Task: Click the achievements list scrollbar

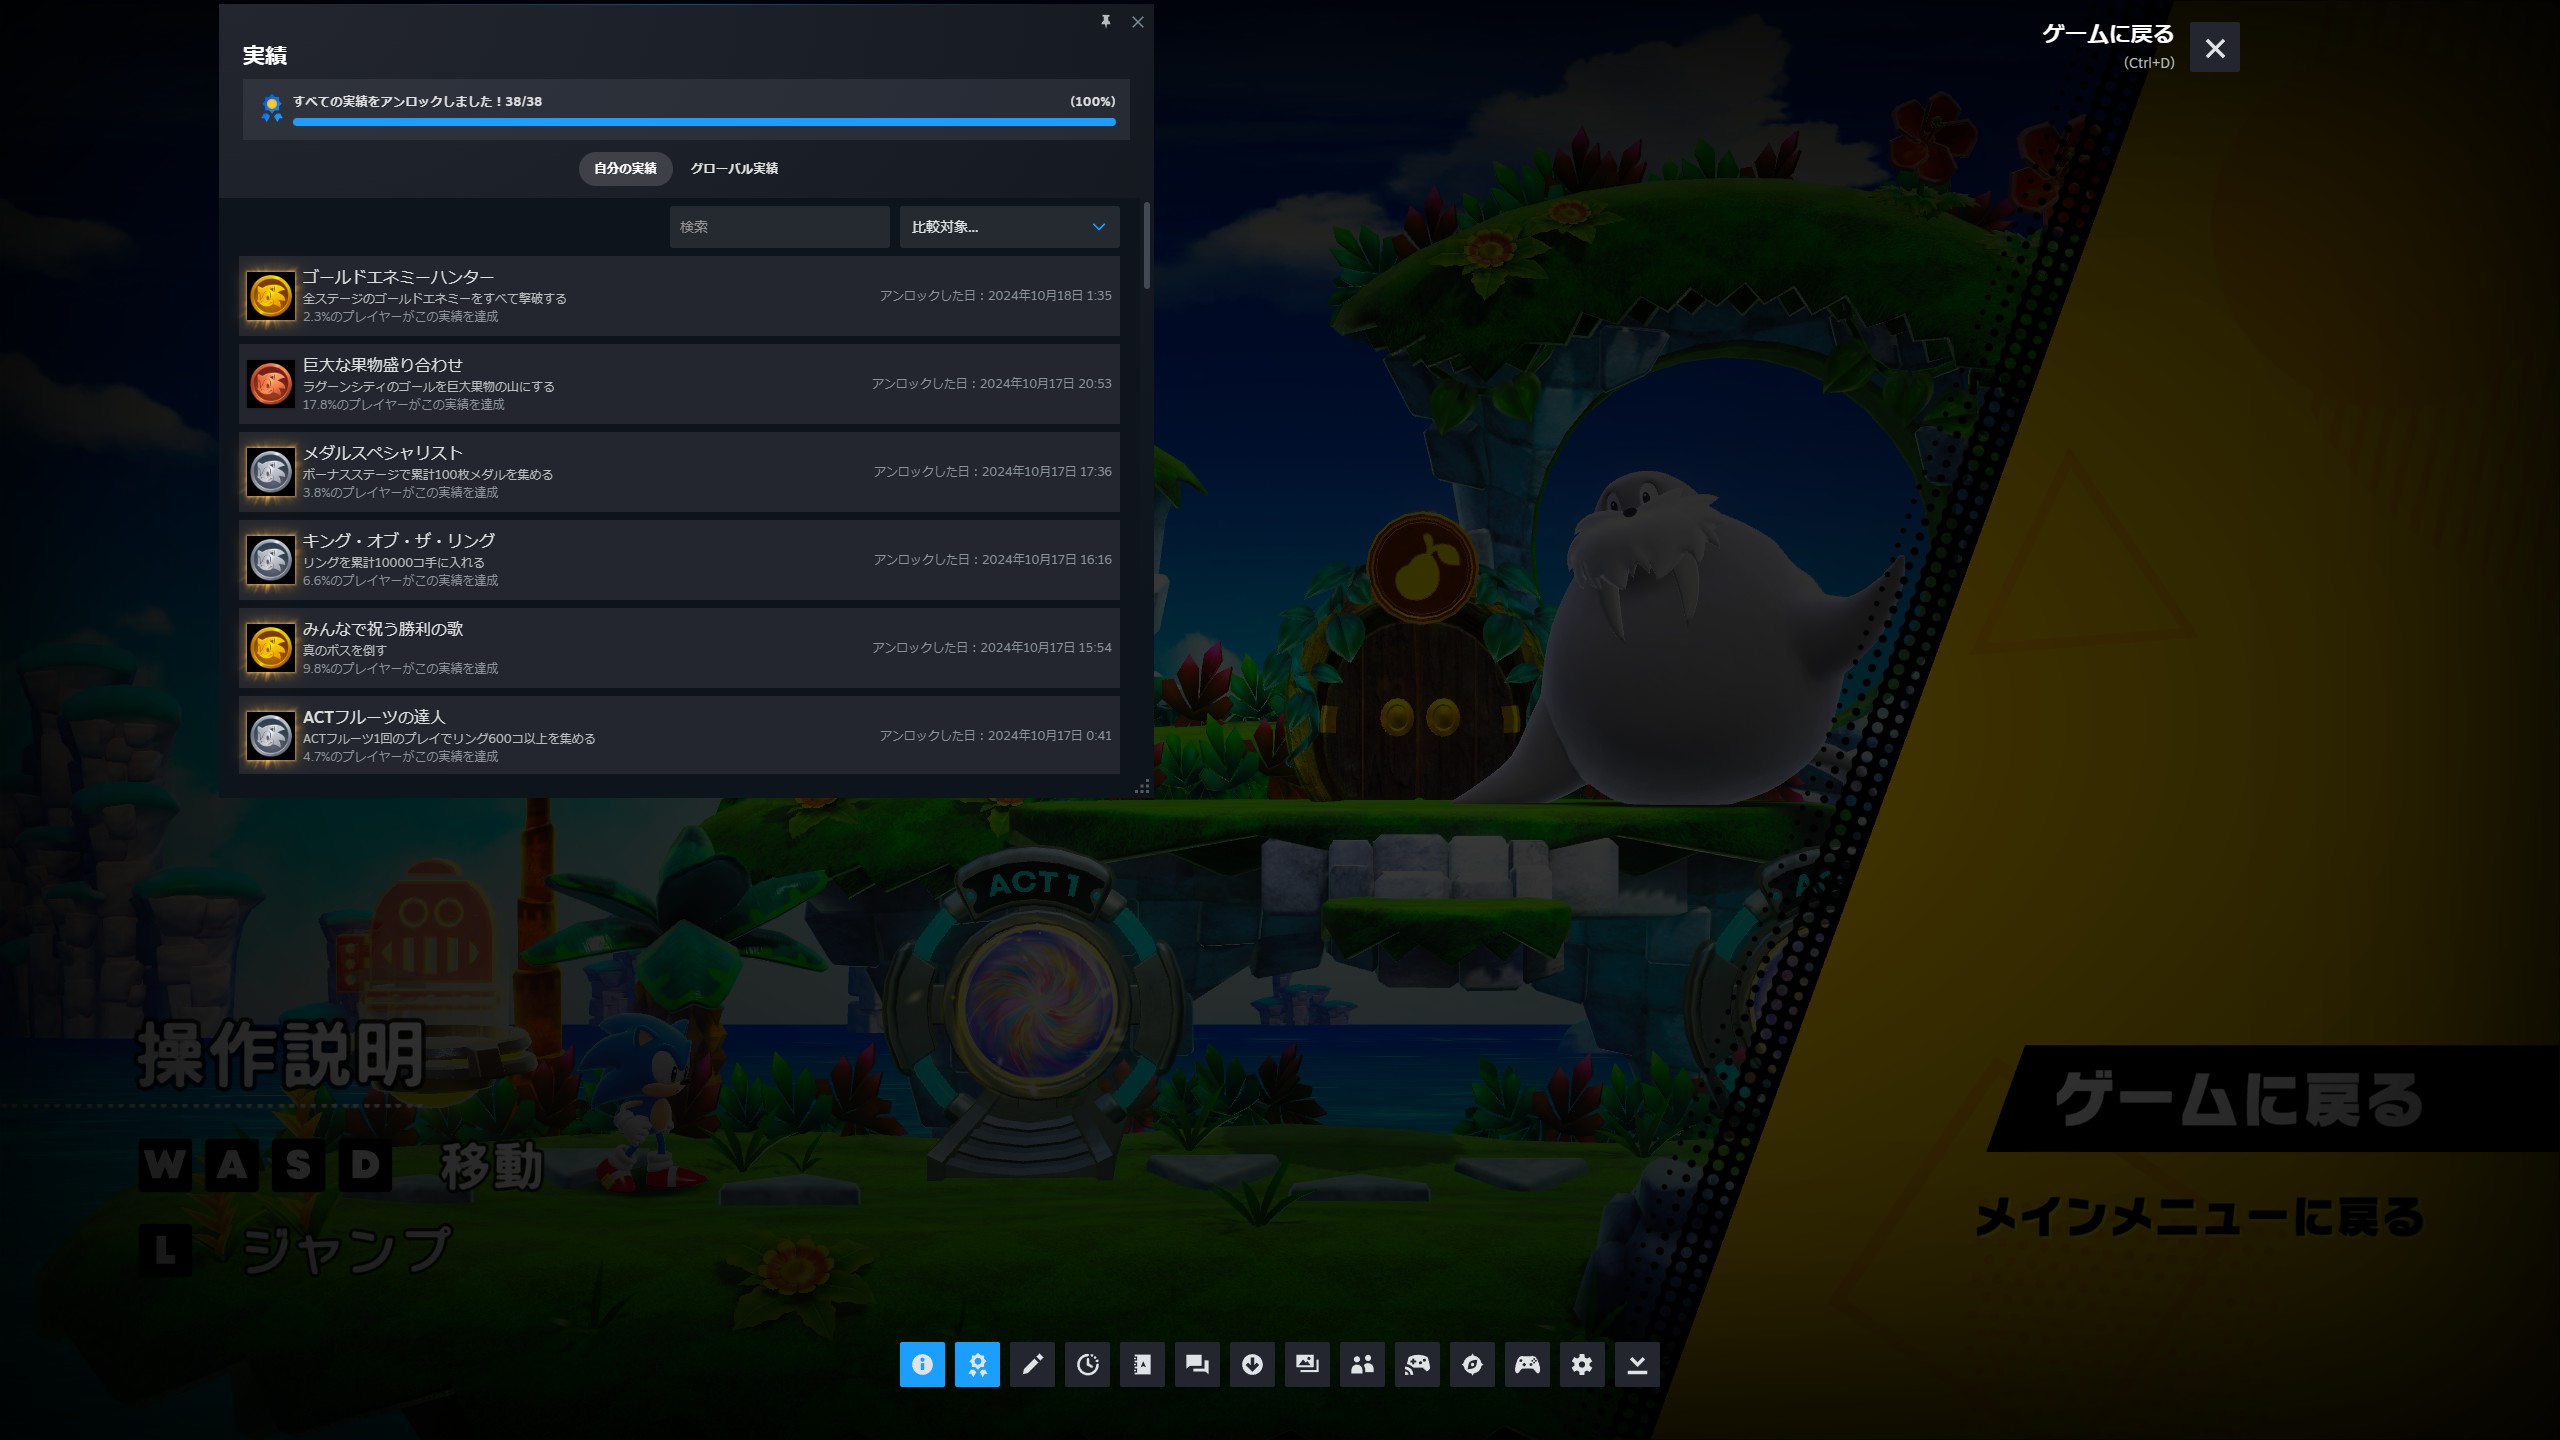Action: (1146, 247)
